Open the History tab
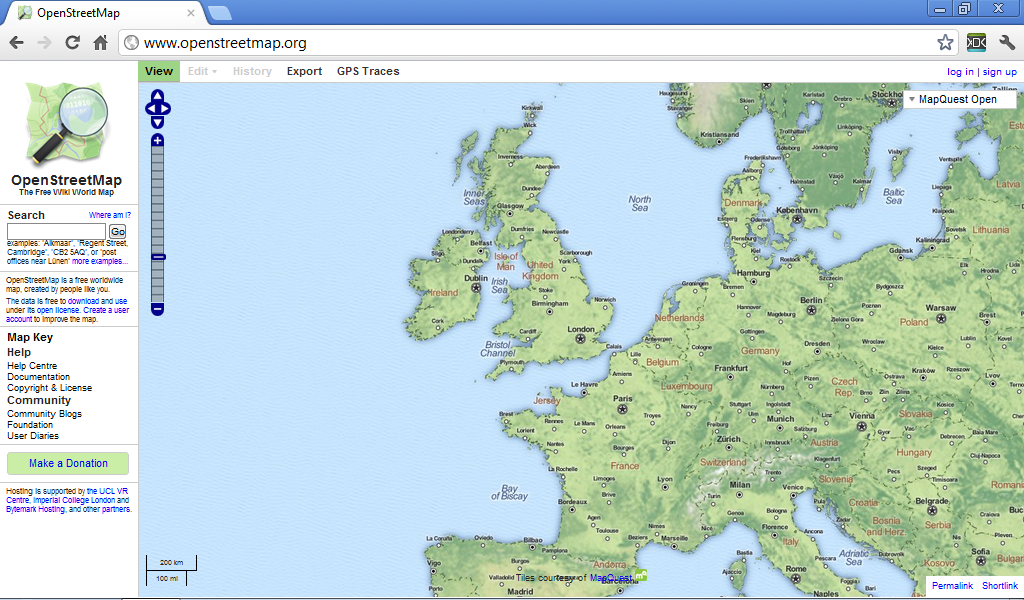 click(252, 71)
